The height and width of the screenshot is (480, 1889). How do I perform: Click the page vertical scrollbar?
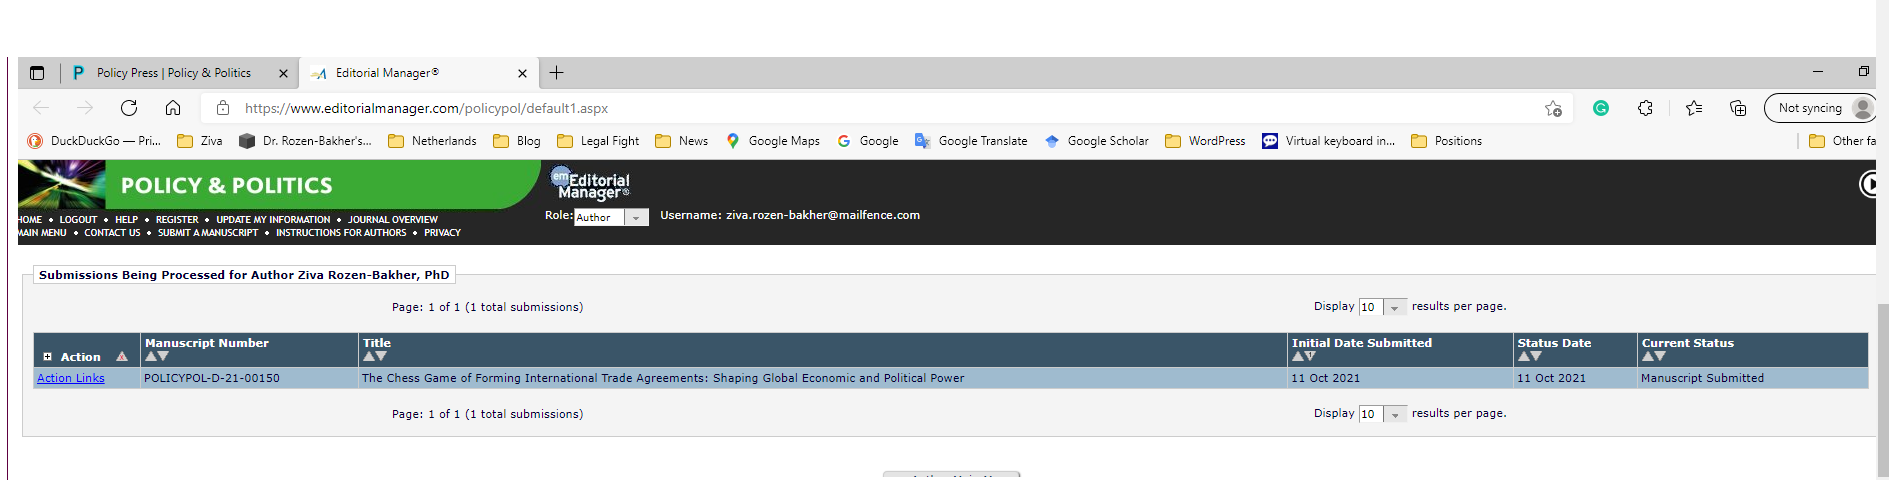point(1882,390)
